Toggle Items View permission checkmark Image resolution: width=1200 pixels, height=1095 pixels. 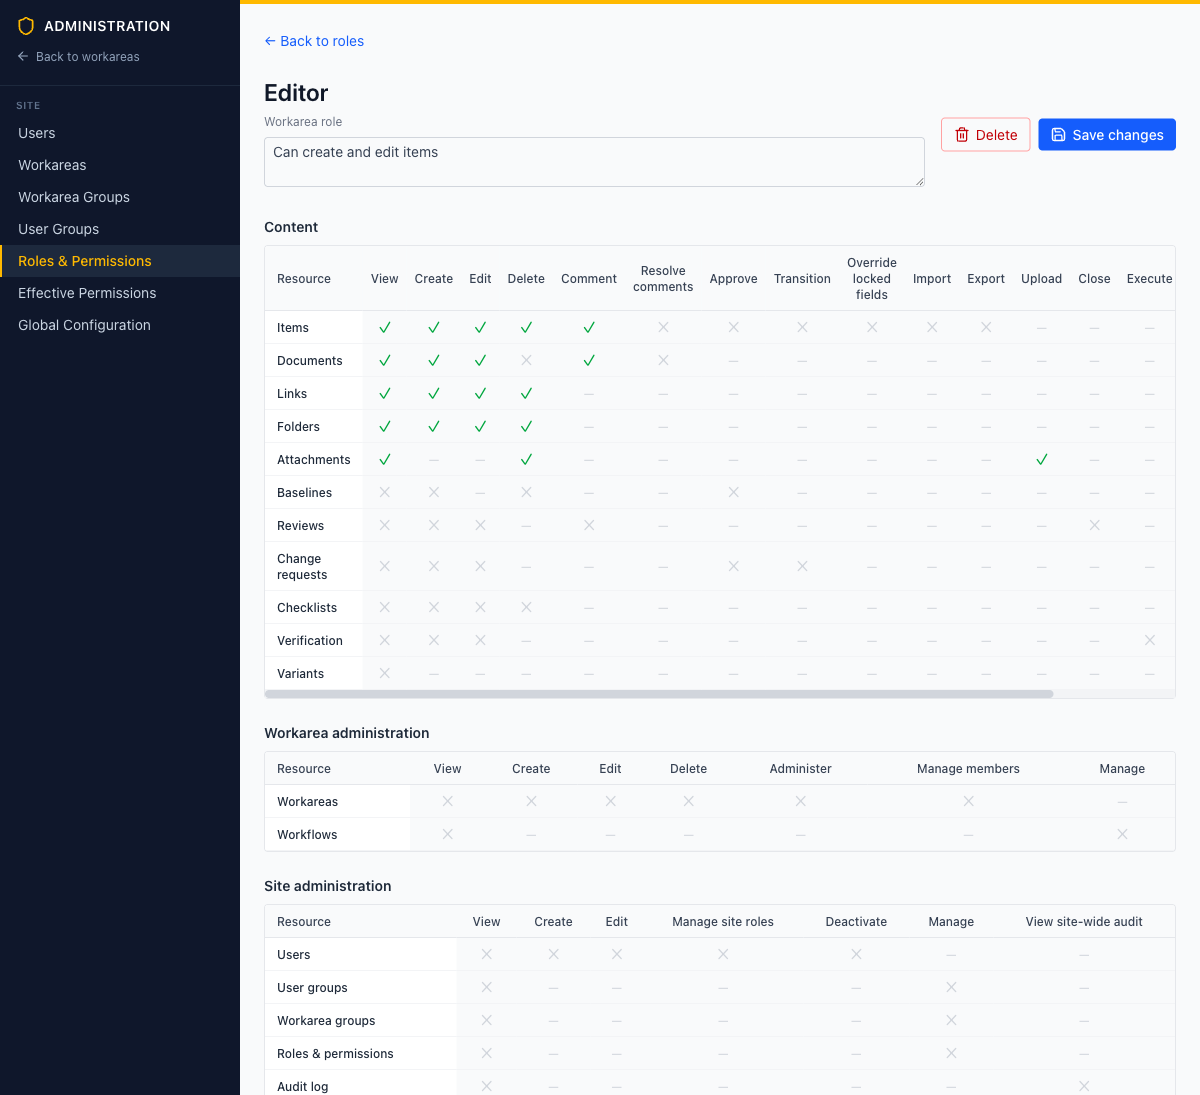tap(385, 327)
